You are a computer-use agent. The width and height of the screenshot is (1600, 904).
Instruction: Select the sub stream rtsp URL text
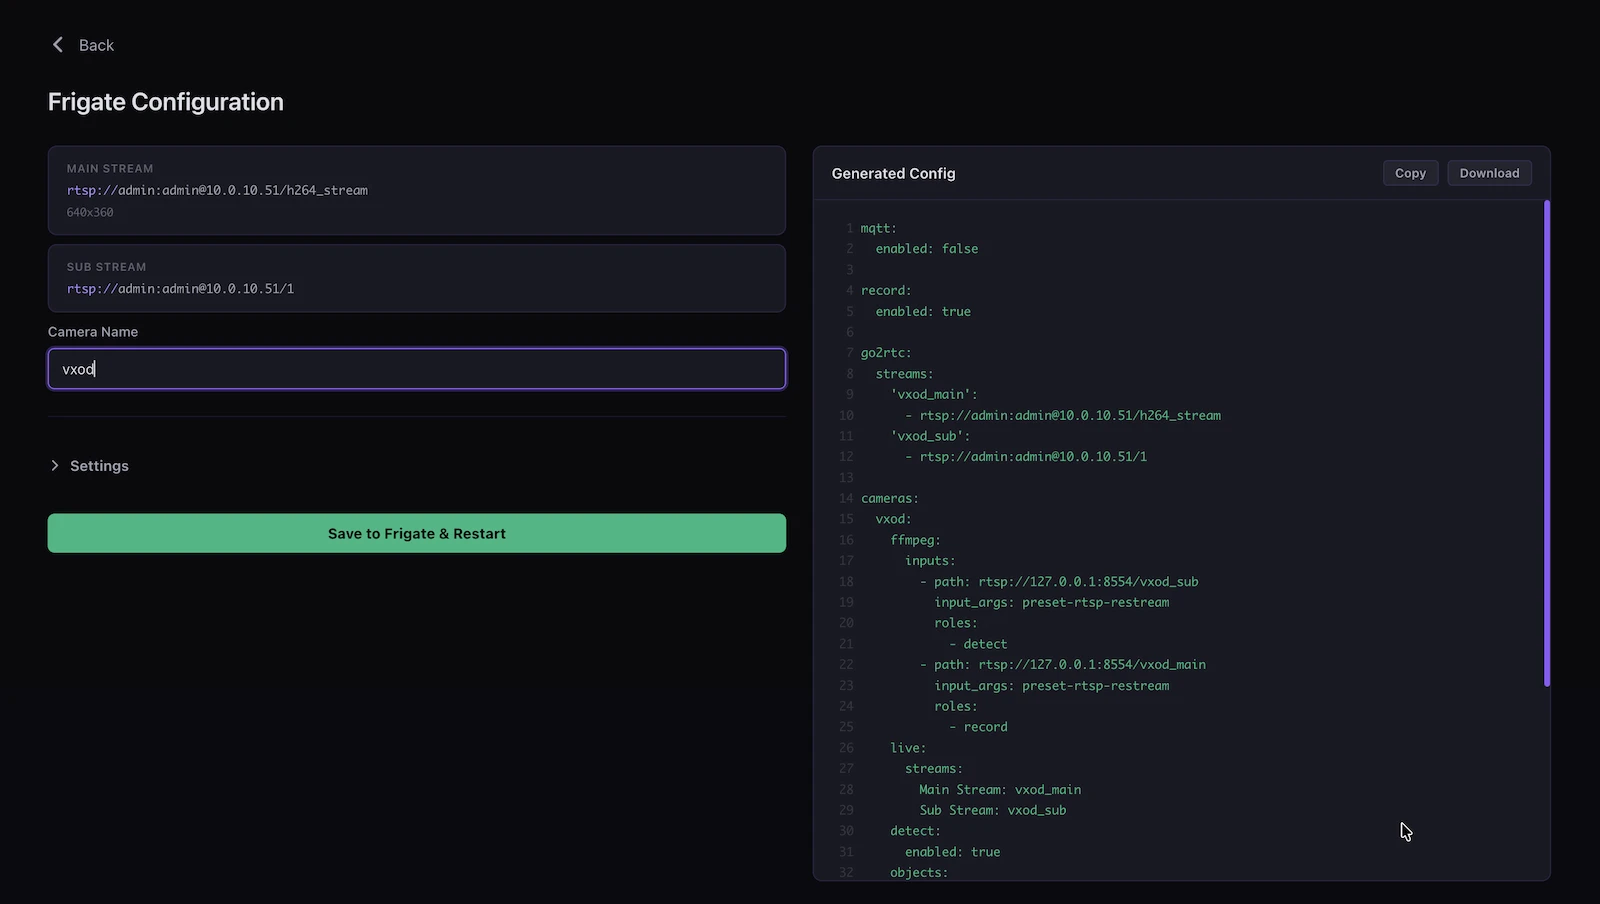180,288
